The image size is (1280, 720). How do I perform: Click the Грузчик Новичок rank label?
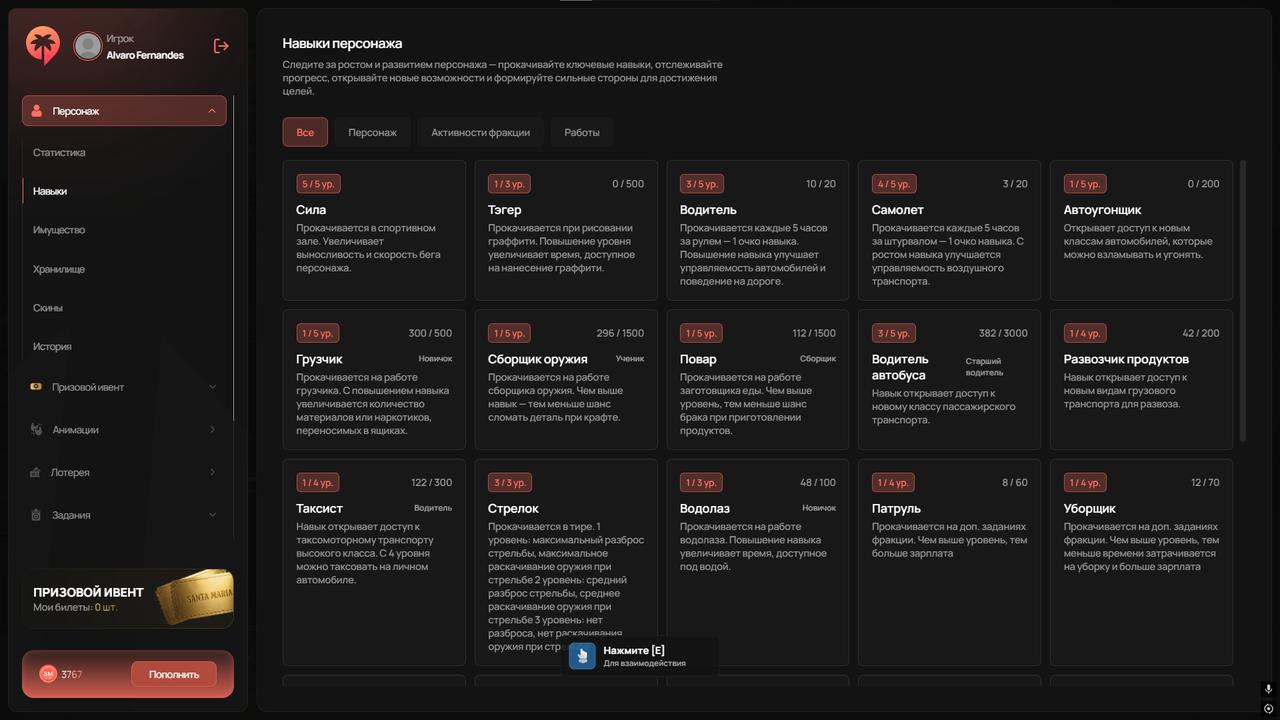435,358
